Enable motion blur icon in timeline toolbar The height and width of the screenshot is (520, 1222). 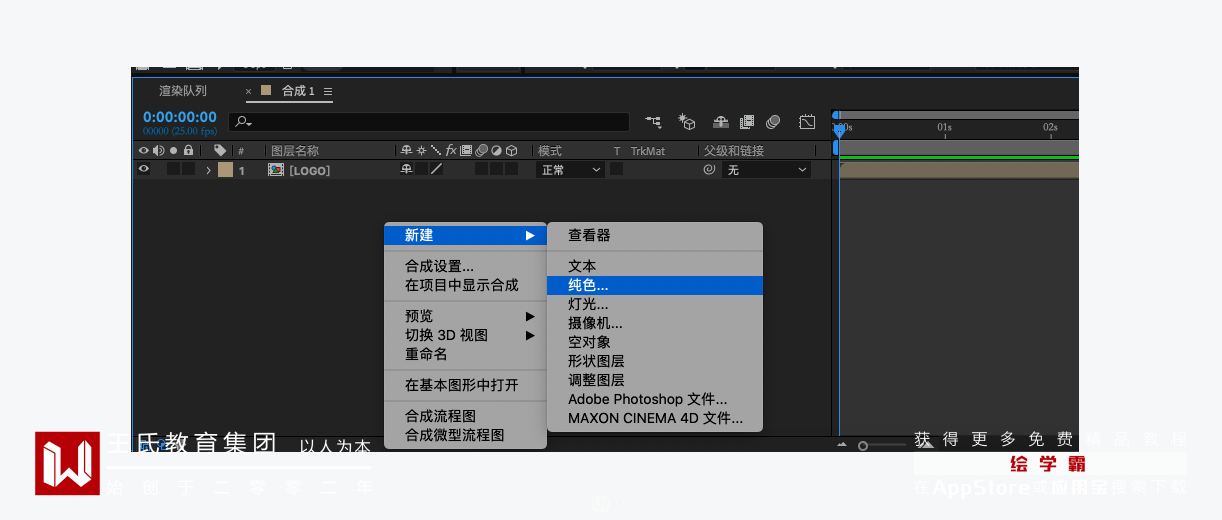[x=773, y=122]
